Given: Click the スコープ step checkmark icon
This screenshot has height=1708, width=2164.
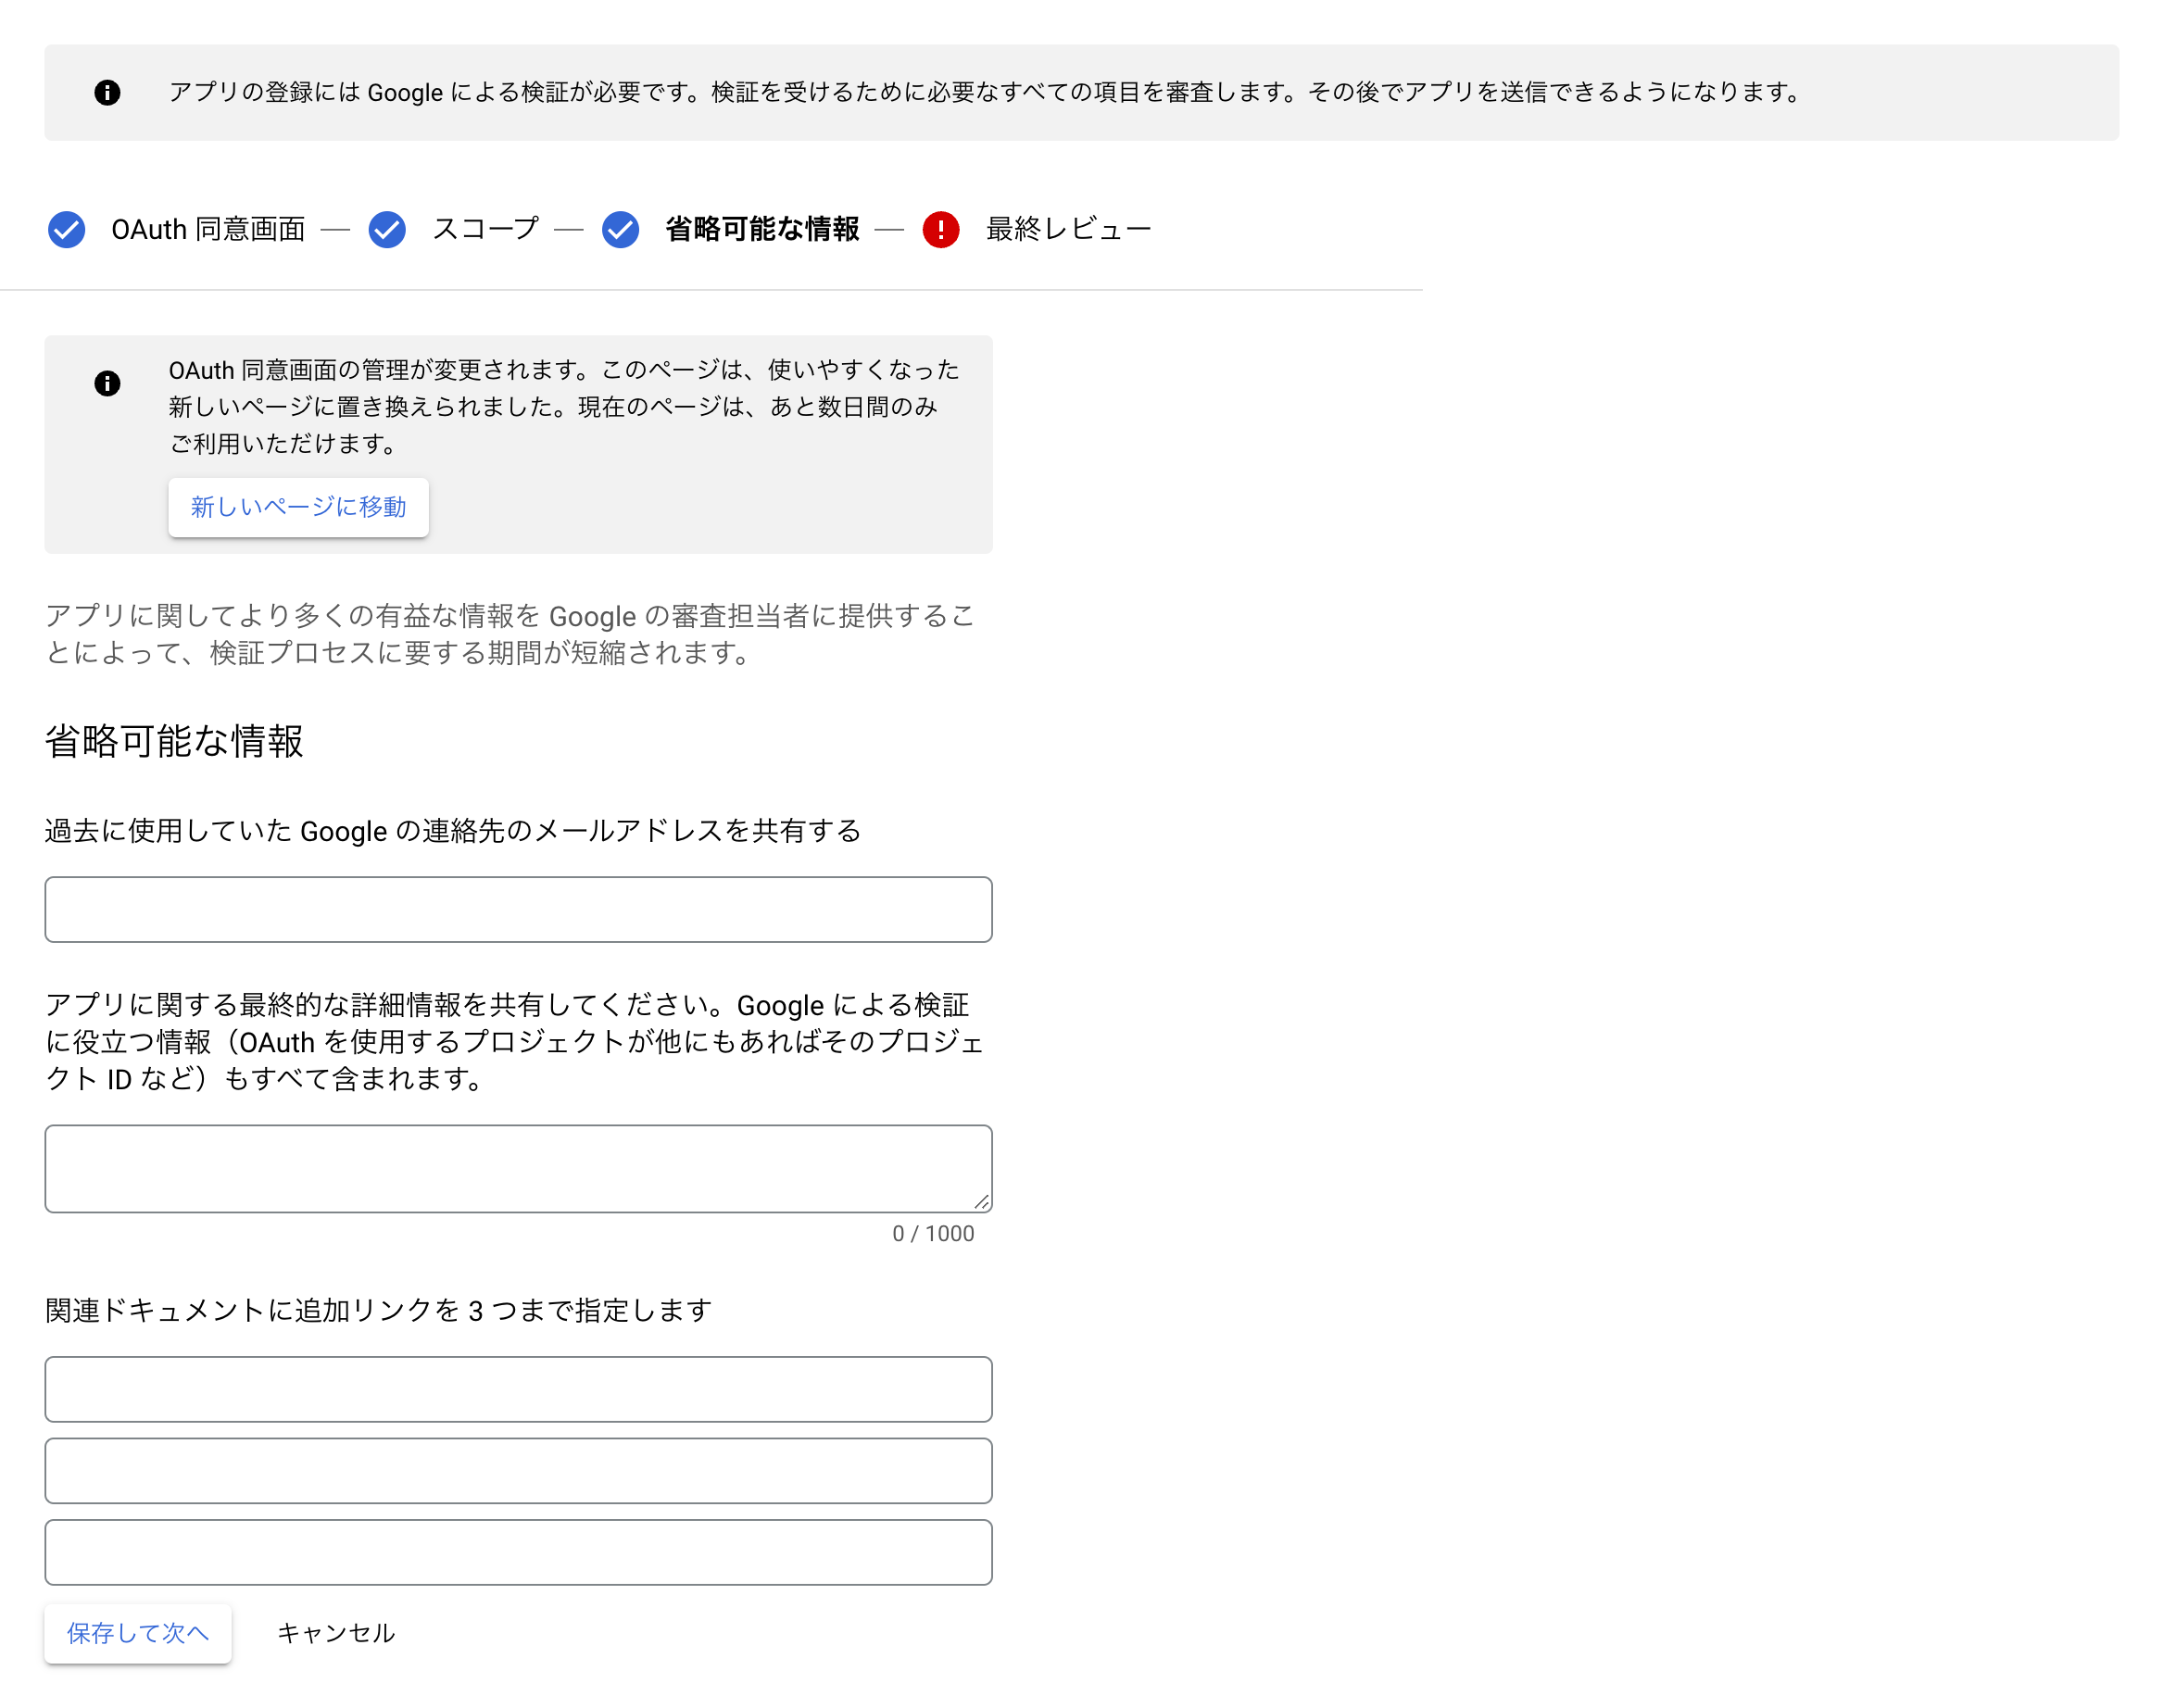Looking at the screenshot, I should (387, 229).
